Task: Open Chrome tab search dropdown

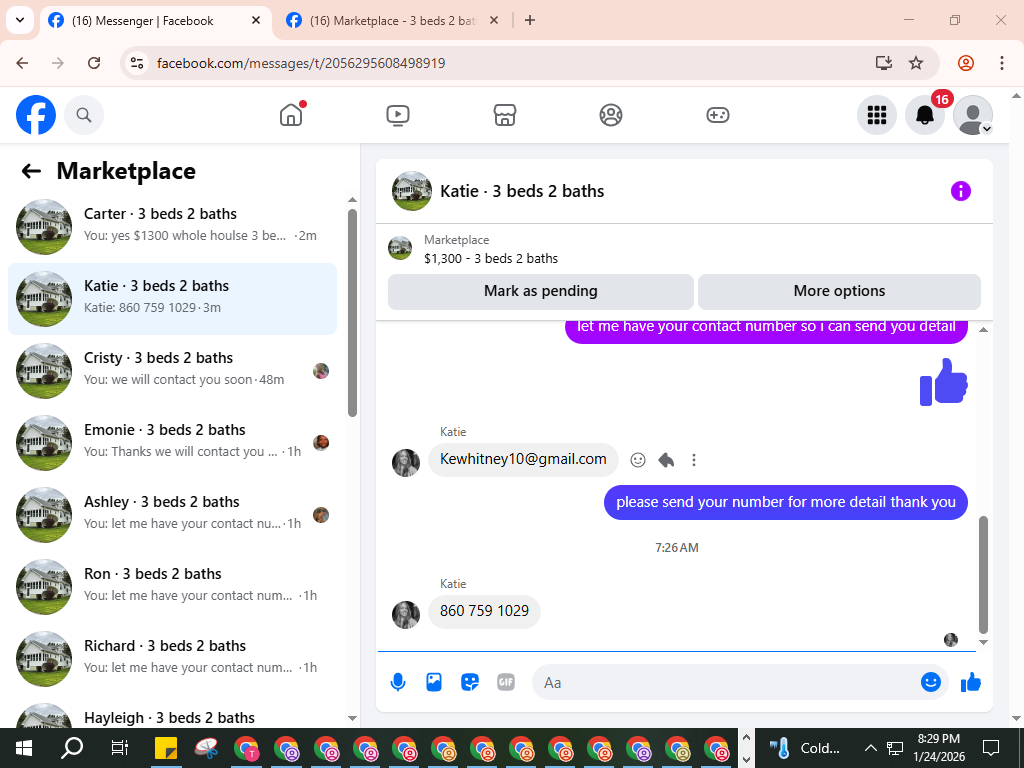Action: coord(20,20)
